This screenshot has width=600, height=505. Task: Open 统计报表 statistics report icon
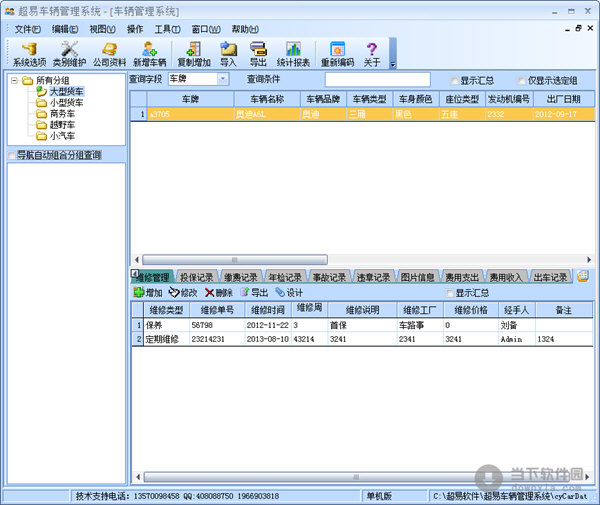pyautogui.click(x=293, y=54)
